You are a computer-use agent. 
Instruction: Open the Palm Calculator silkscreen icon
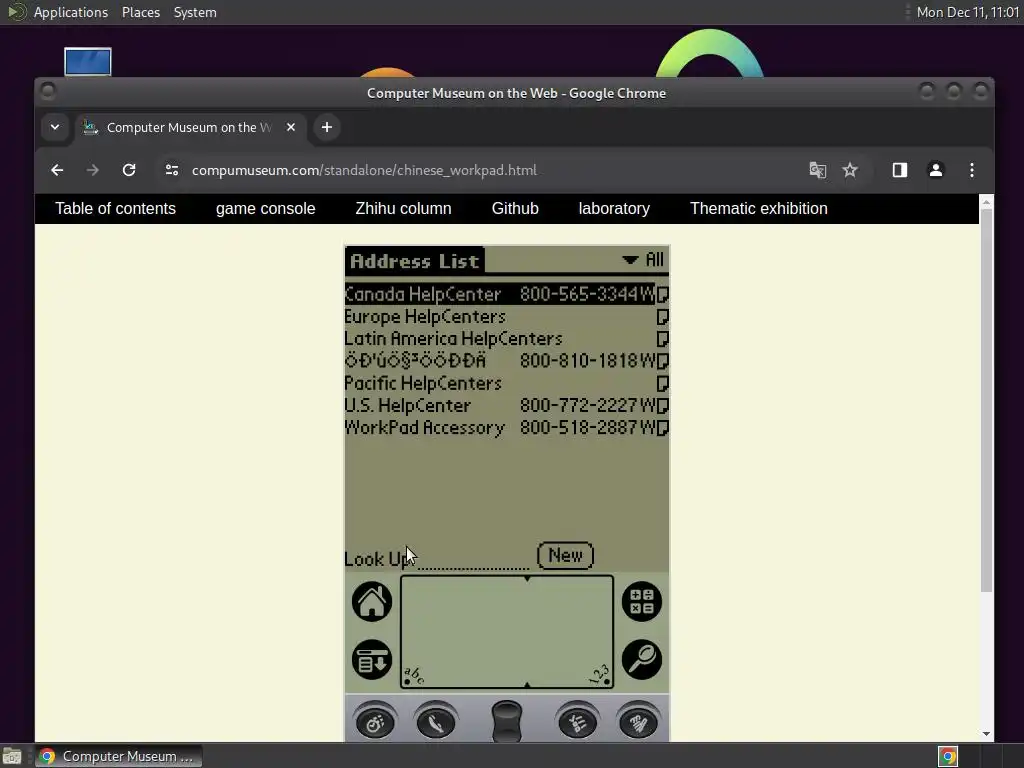pyautogui.click(x=642, y=601)
